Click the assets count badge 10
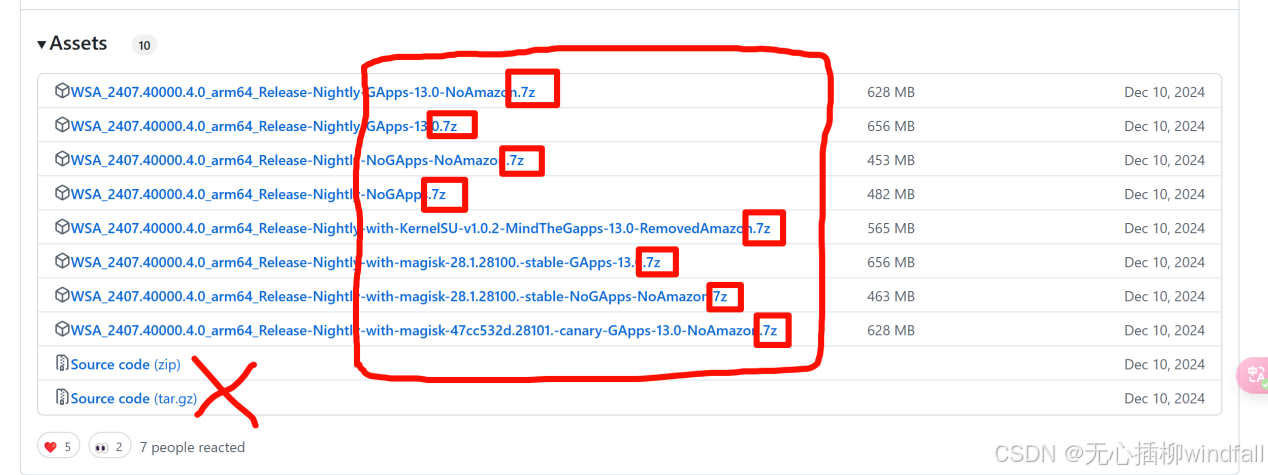This screenshot has width=1268, height=475. [144, 45]
